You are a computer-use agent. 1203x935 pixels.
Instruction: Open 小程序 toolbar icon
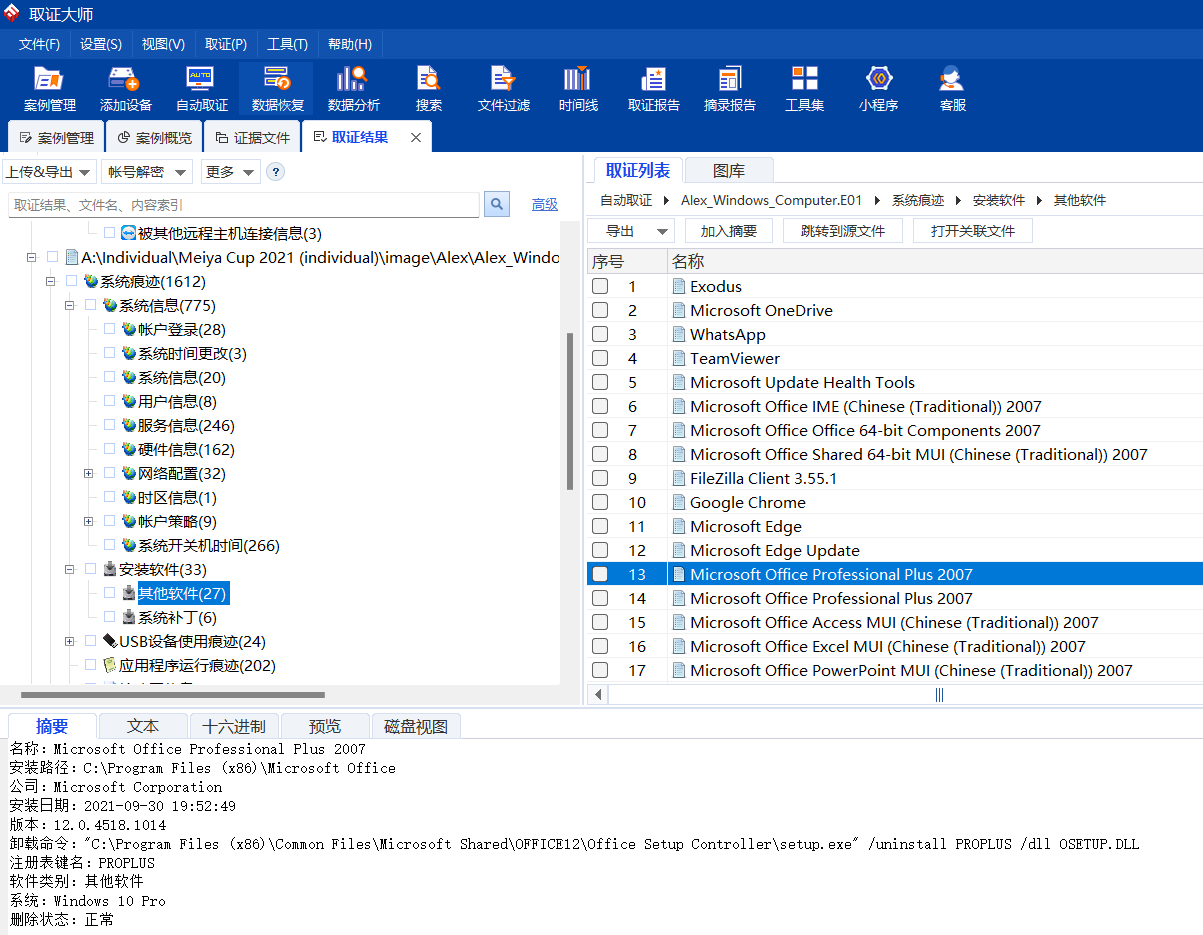coord(878,89)
